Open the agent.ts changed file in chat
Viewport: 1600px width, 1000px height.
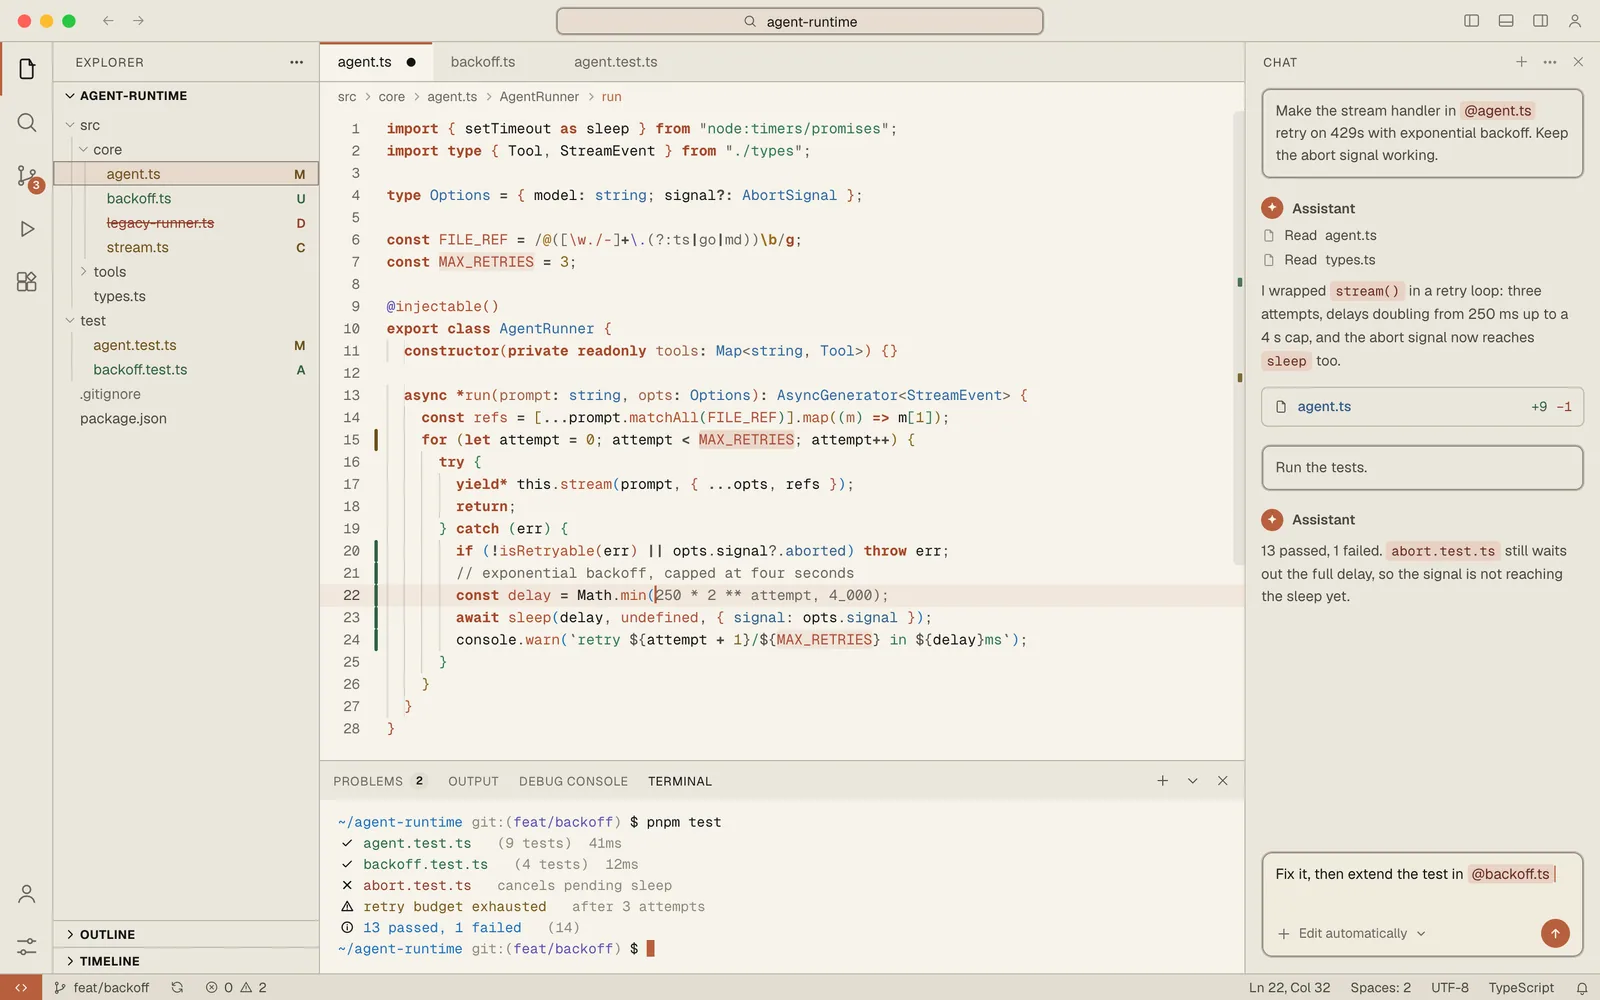pyautogui.click(x=1422, y=407)
